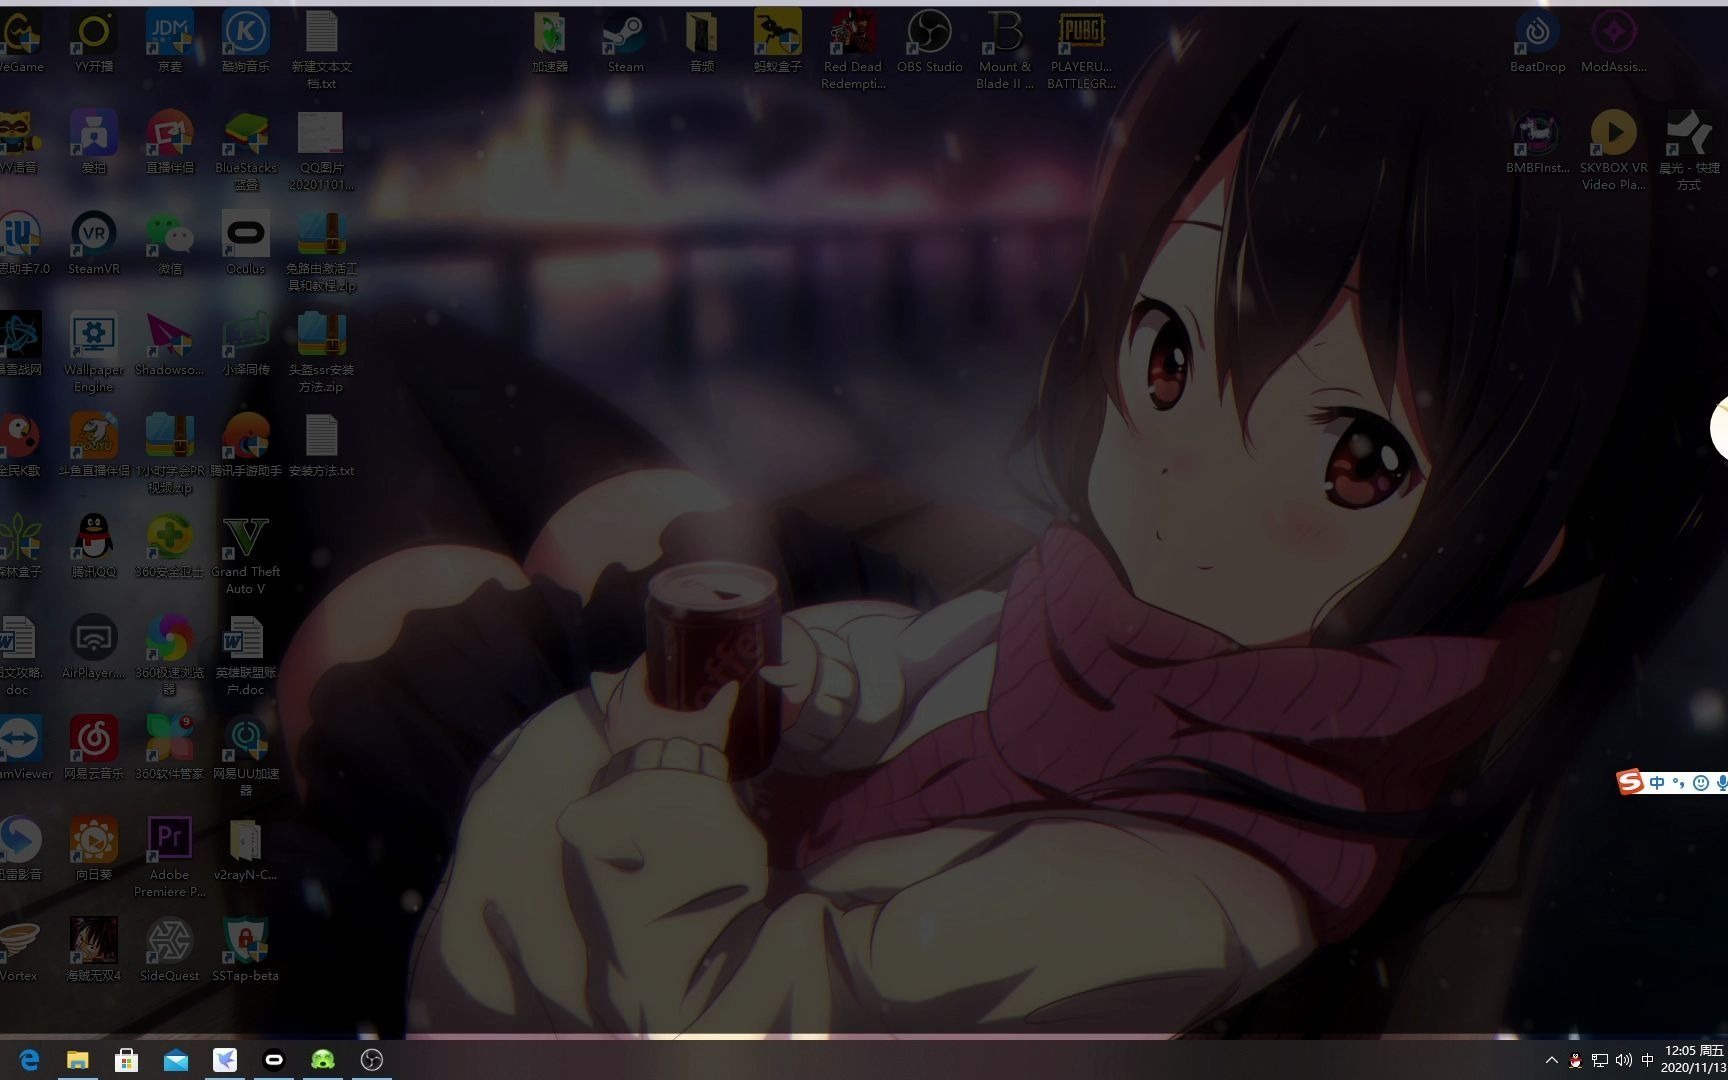
Task: Open Microsoft Edge from taskbar
Action: tap(29, 1060)
